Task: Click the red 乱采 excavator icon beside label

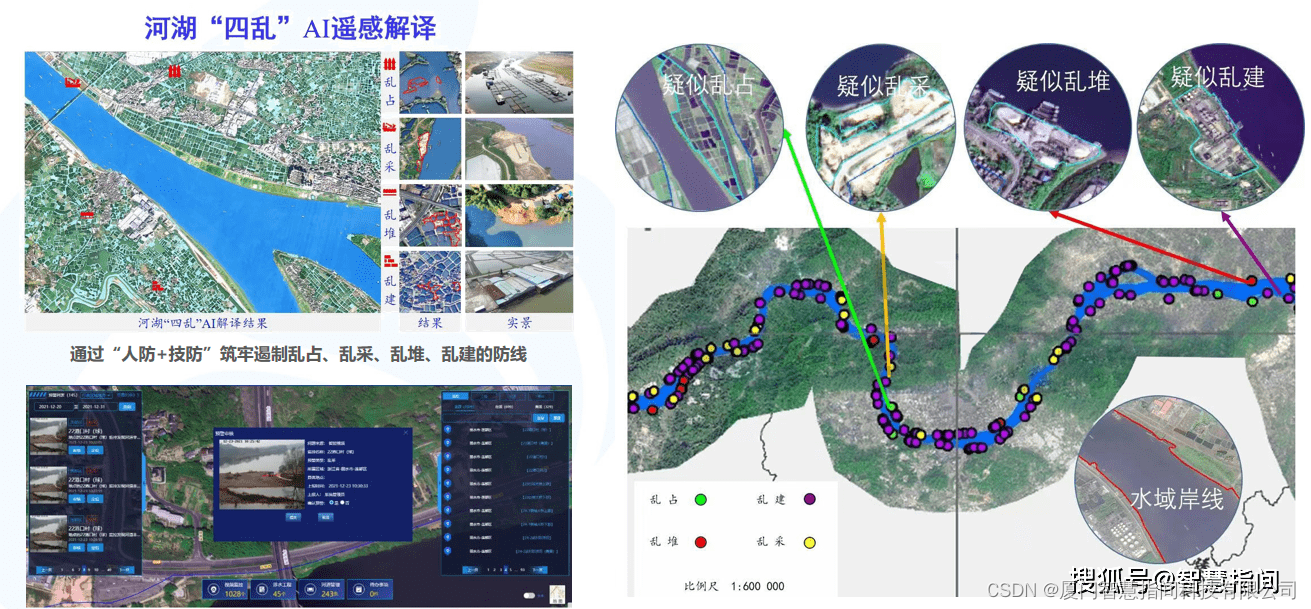Action: pos(390,127)
